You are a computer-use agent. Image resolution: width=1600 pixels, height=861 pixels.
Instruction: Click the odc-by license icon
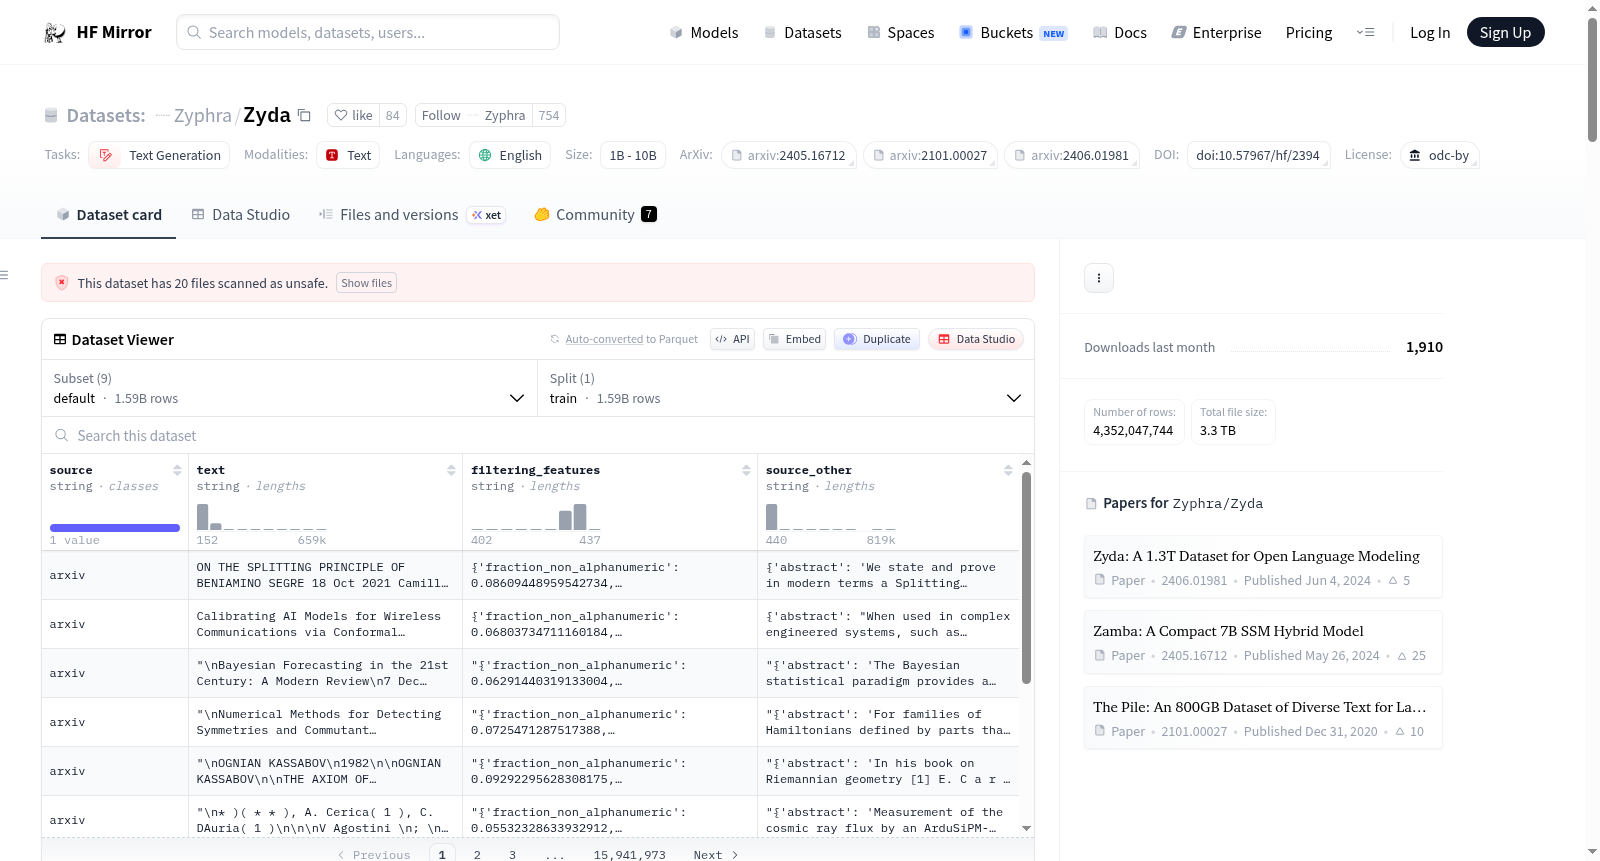click(x=1415, y=156)
